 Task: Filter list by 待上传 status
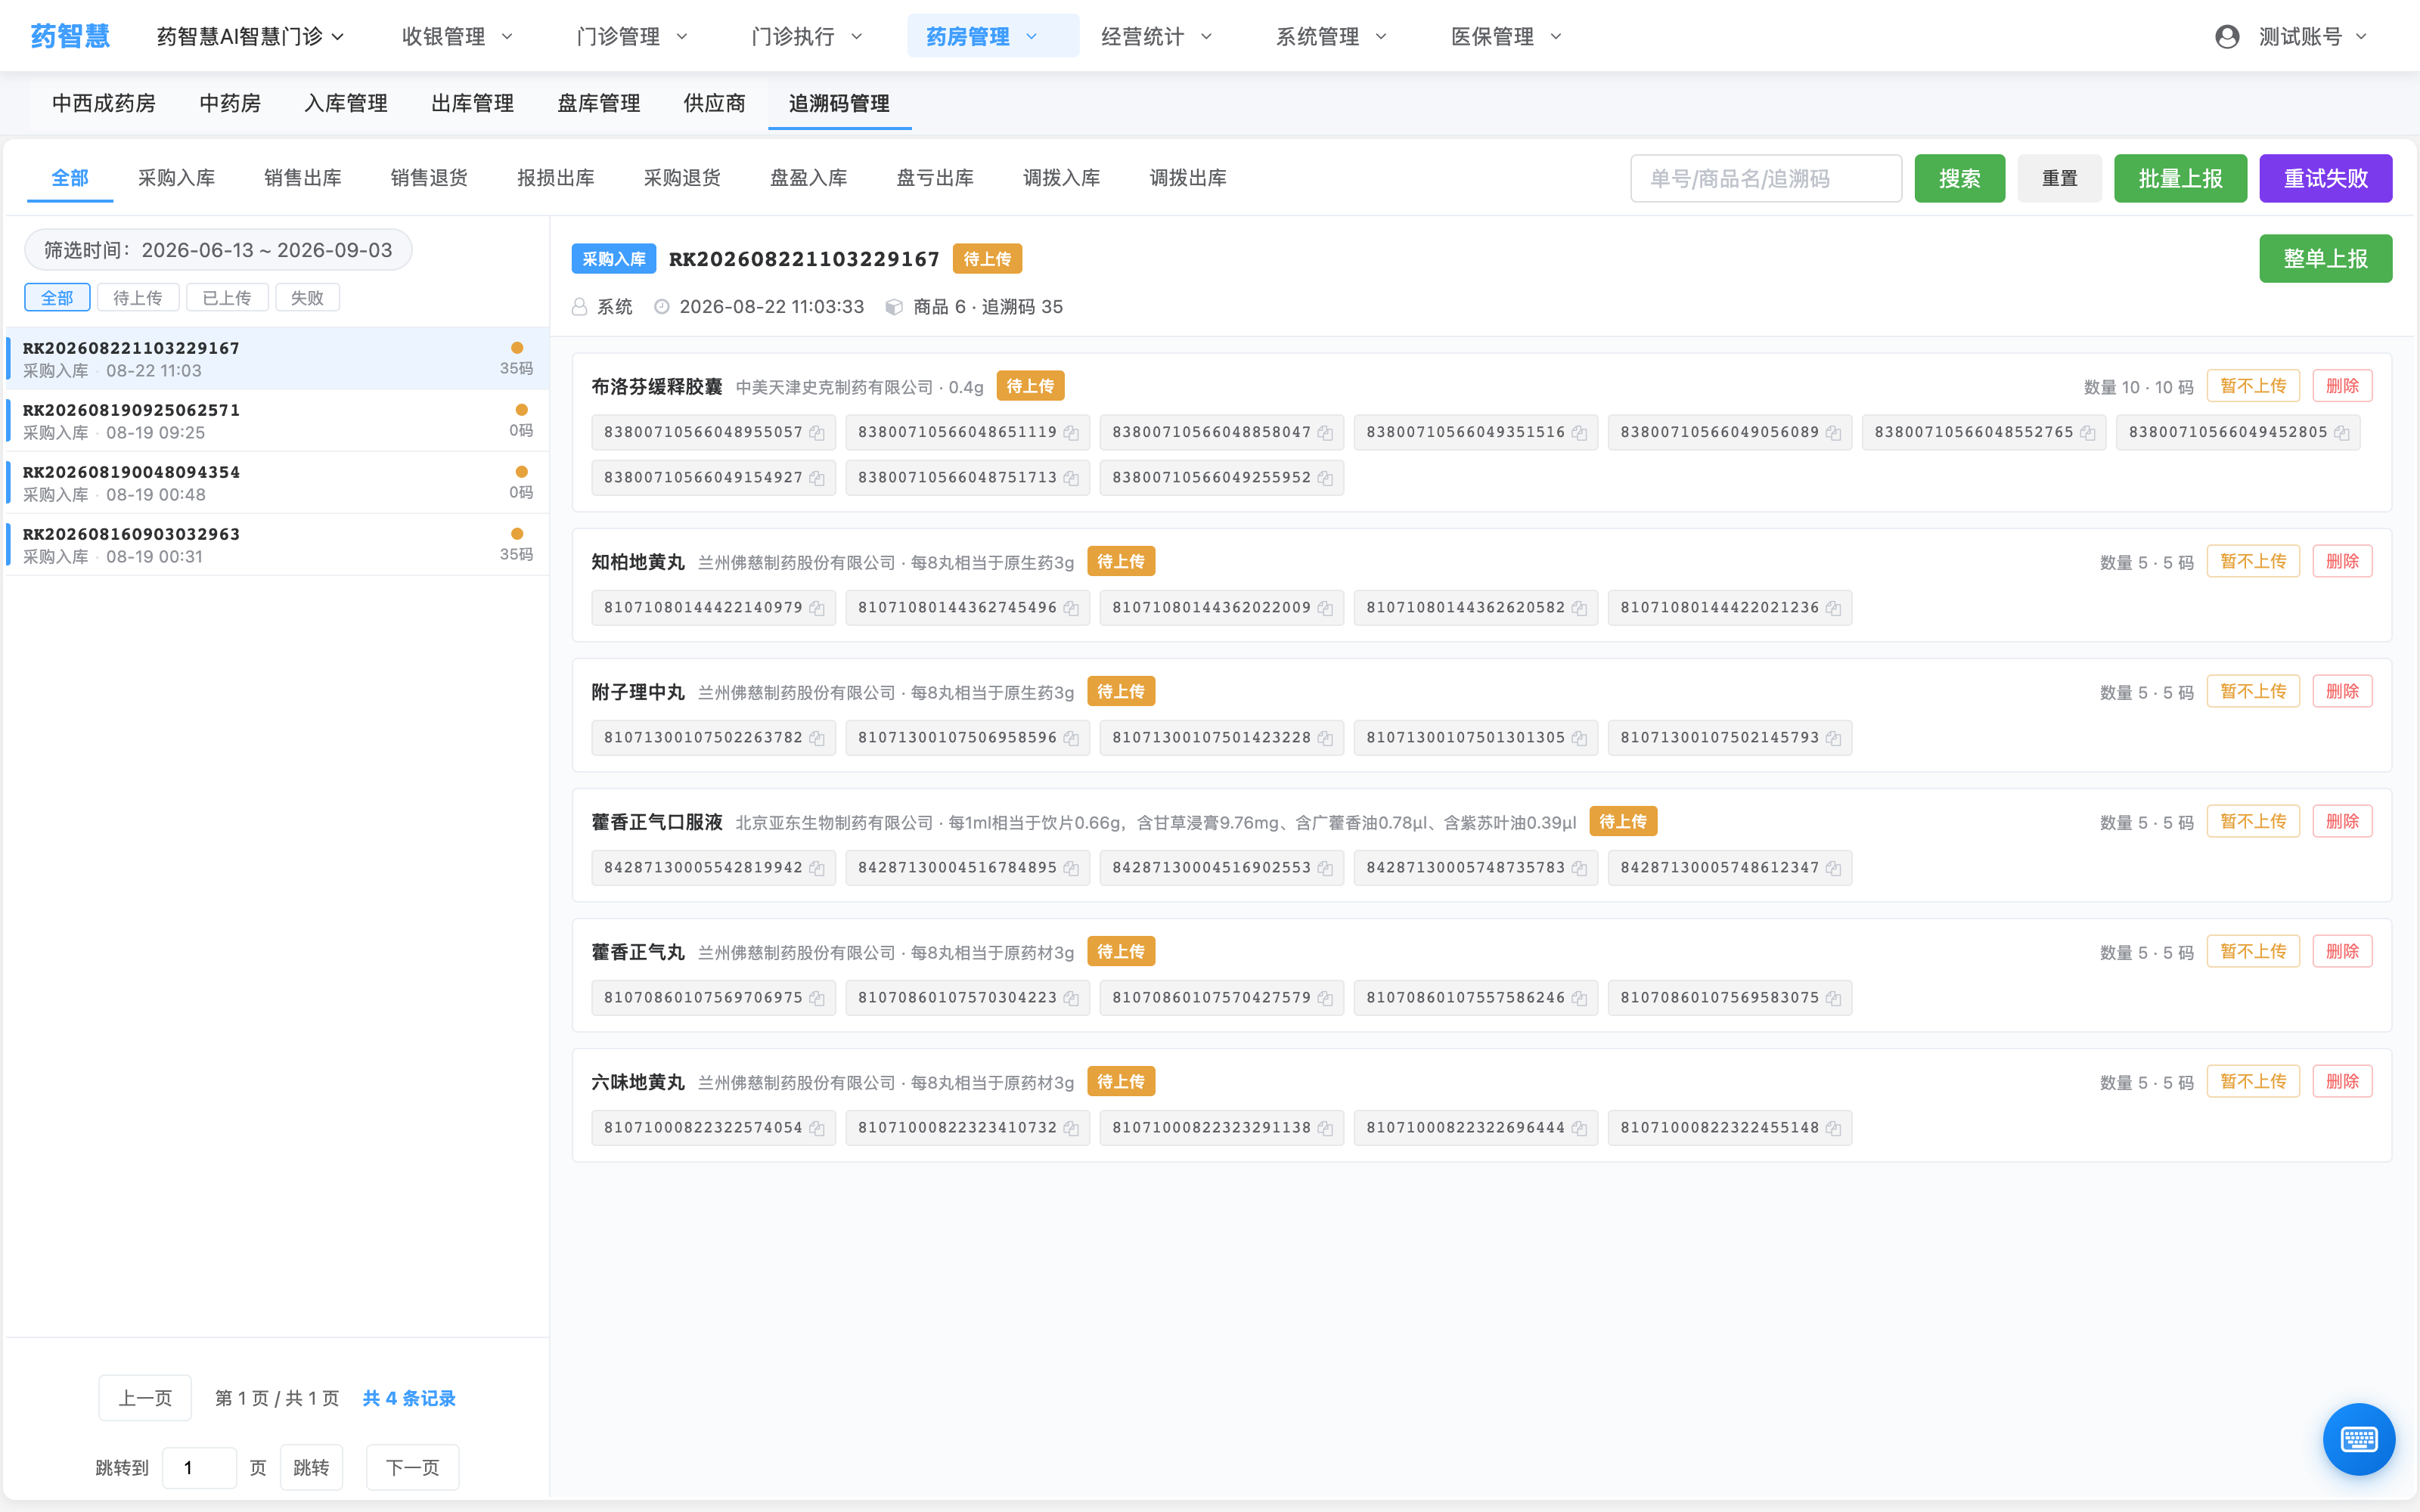[x=138, y=298]
